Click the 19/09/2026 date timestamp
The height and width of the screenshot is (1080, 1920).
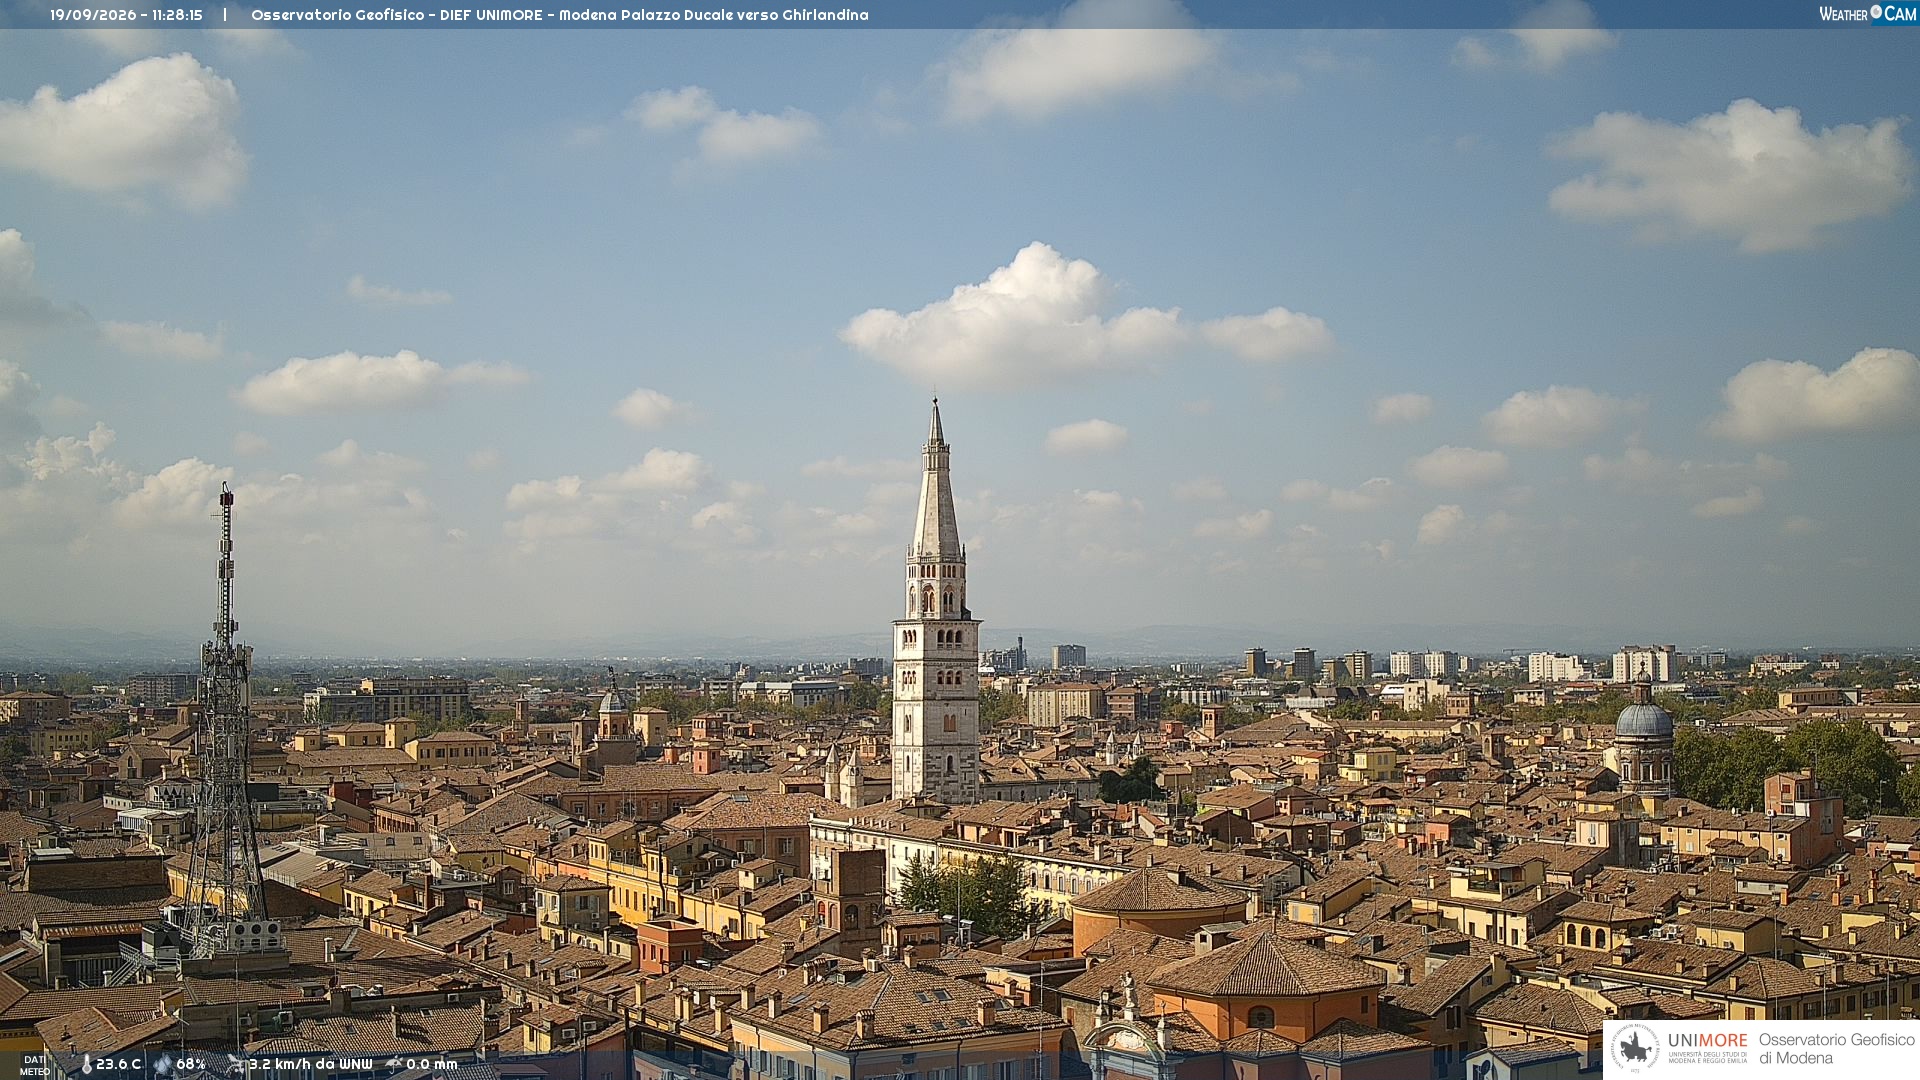click(95, 15)
